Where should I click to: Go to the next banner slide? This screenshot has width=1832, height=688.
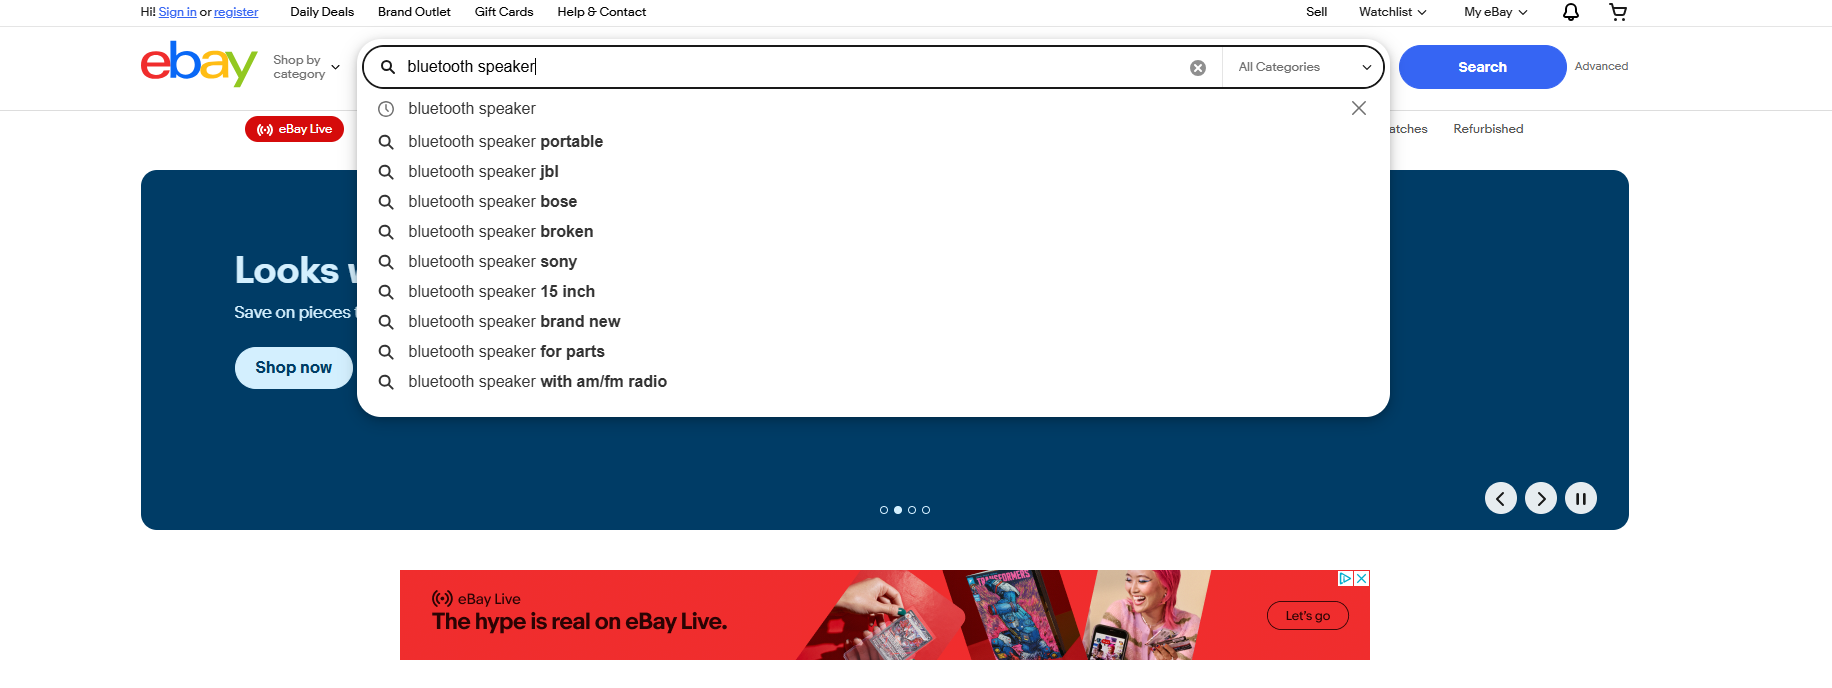(1541, 498)
